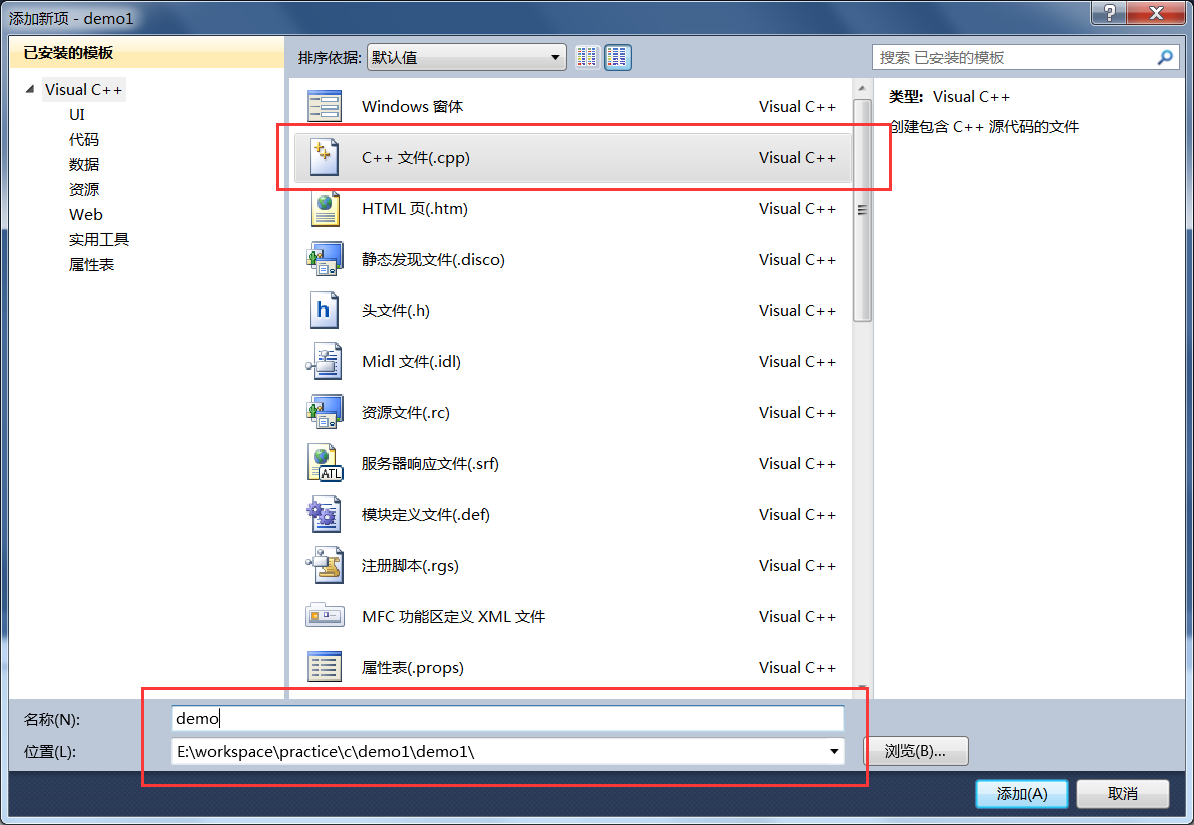Click the 已安装的模板 header
Image resolution: width=1194 pixels, height=825 pixels.
pyautogui.click(x=68, y=53)
